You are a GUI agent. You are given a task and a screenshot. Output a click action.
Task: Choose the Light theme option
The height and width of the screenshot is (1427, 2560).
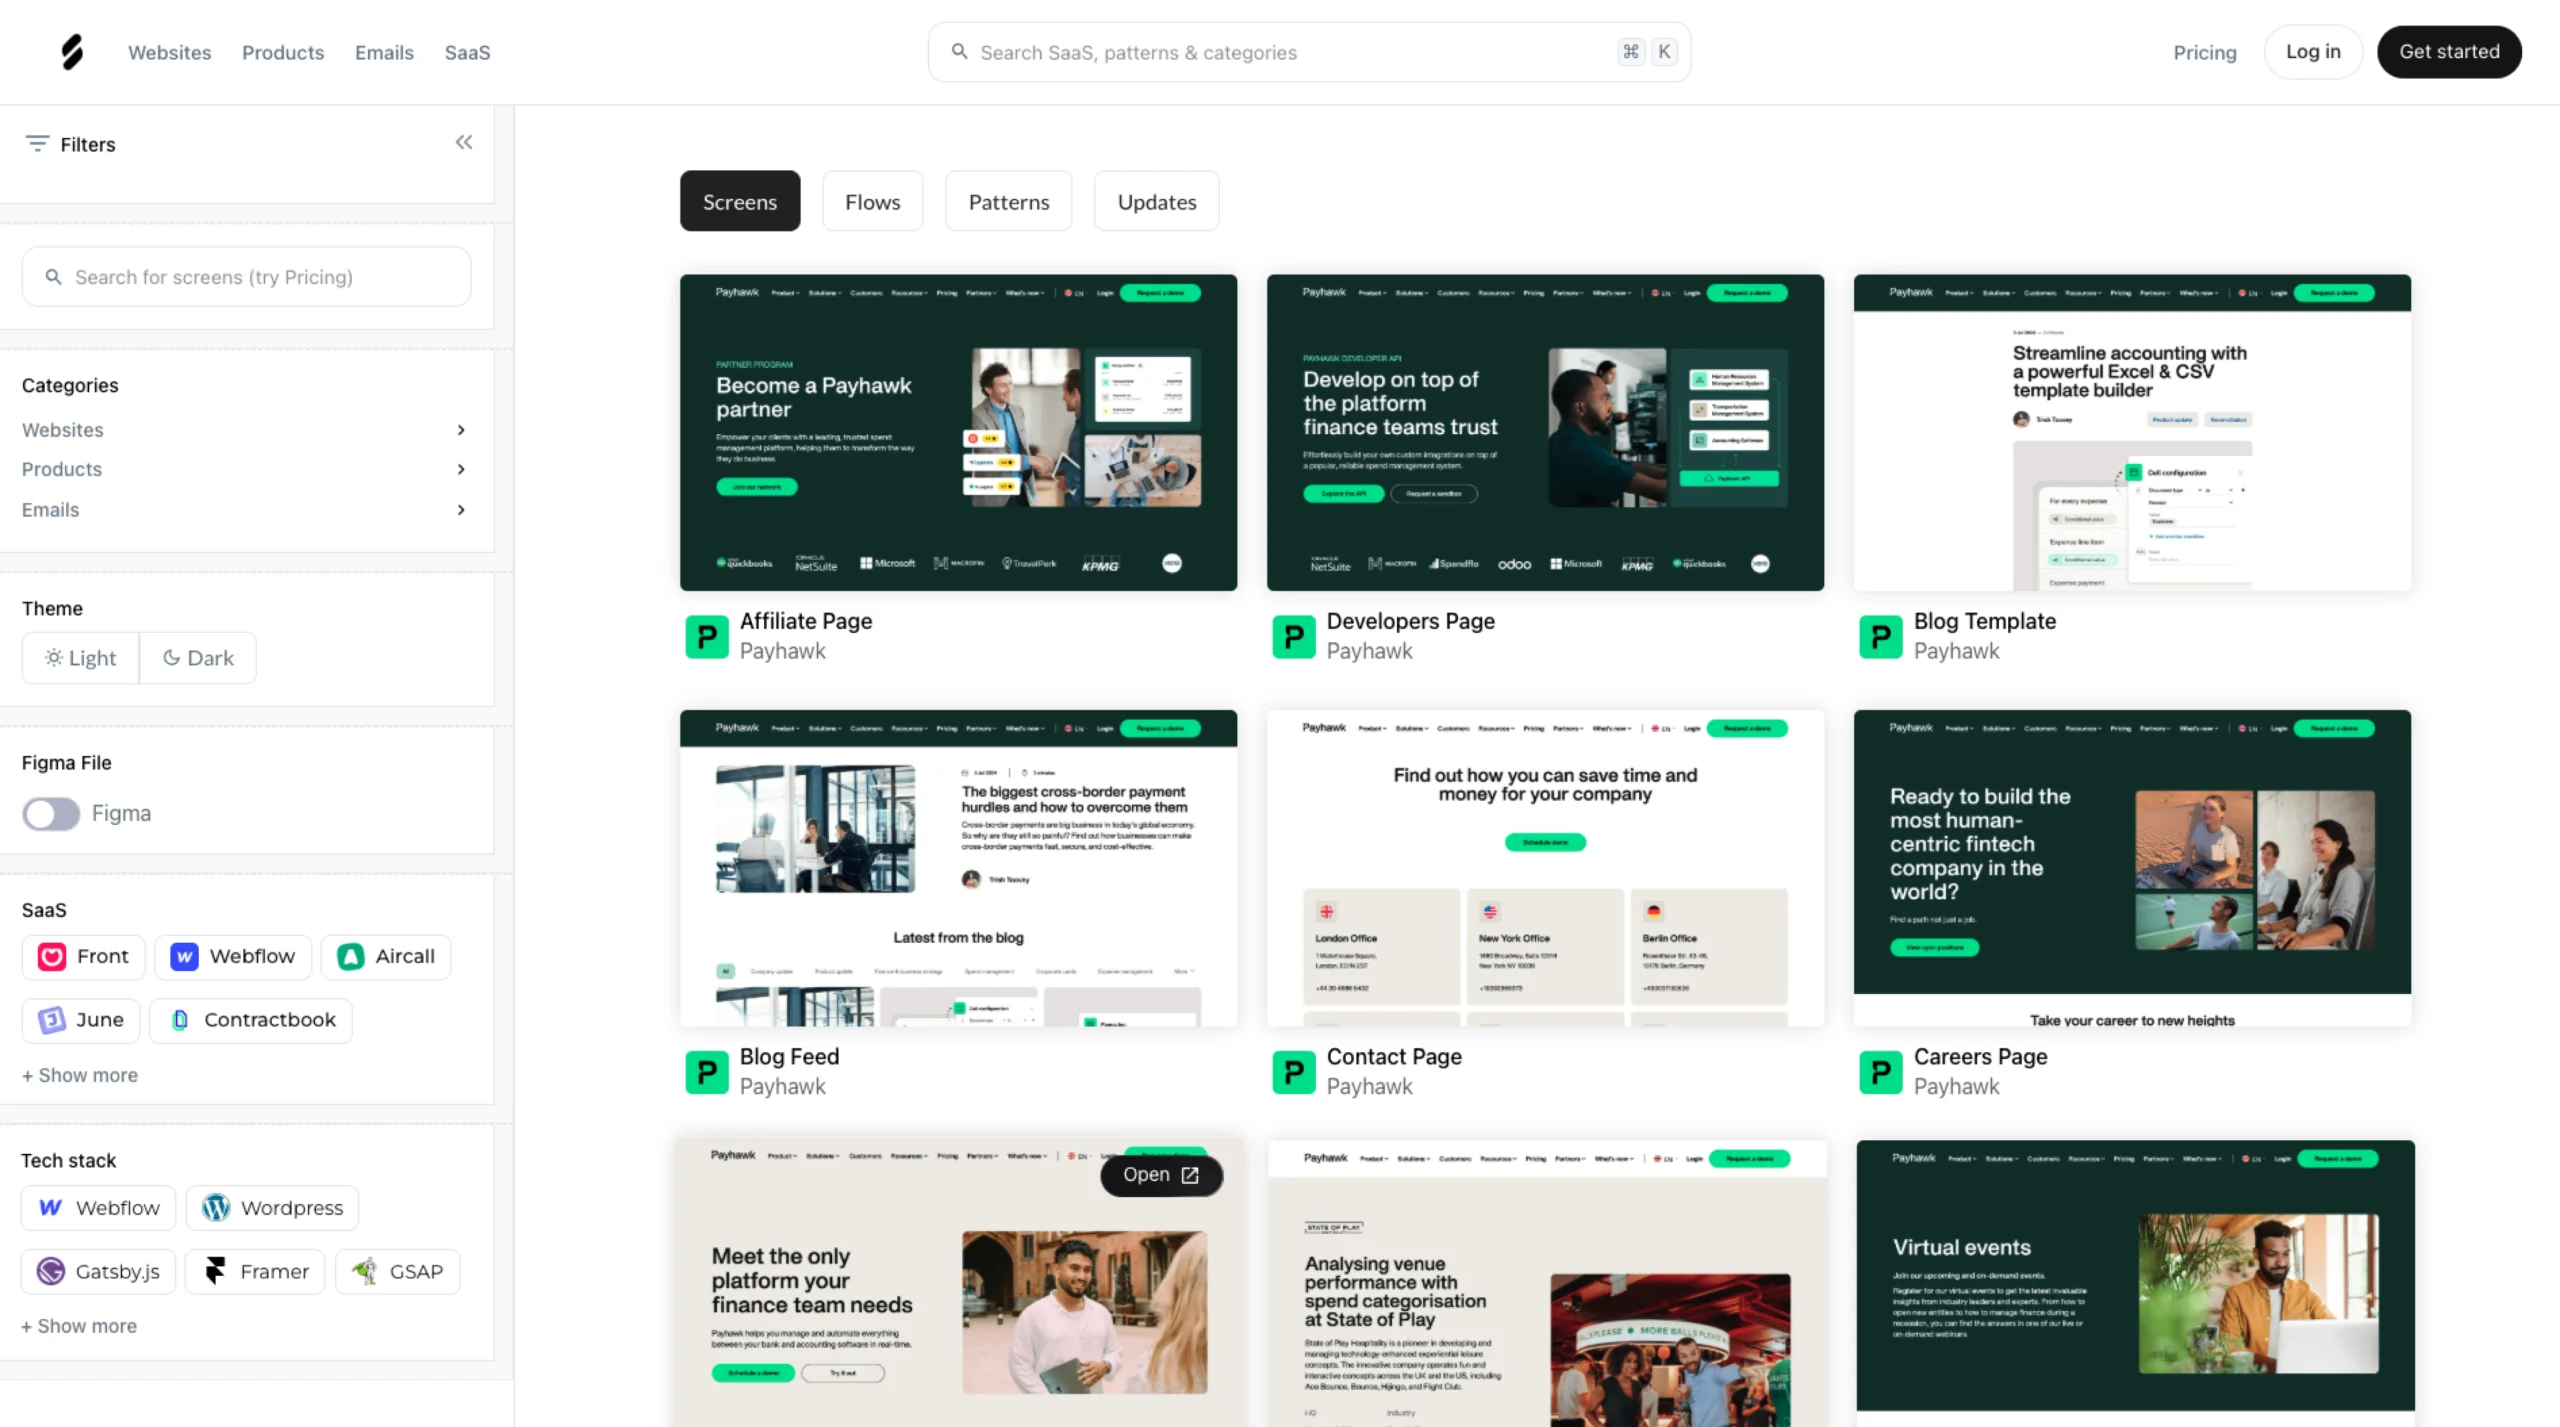click(80, 658)
